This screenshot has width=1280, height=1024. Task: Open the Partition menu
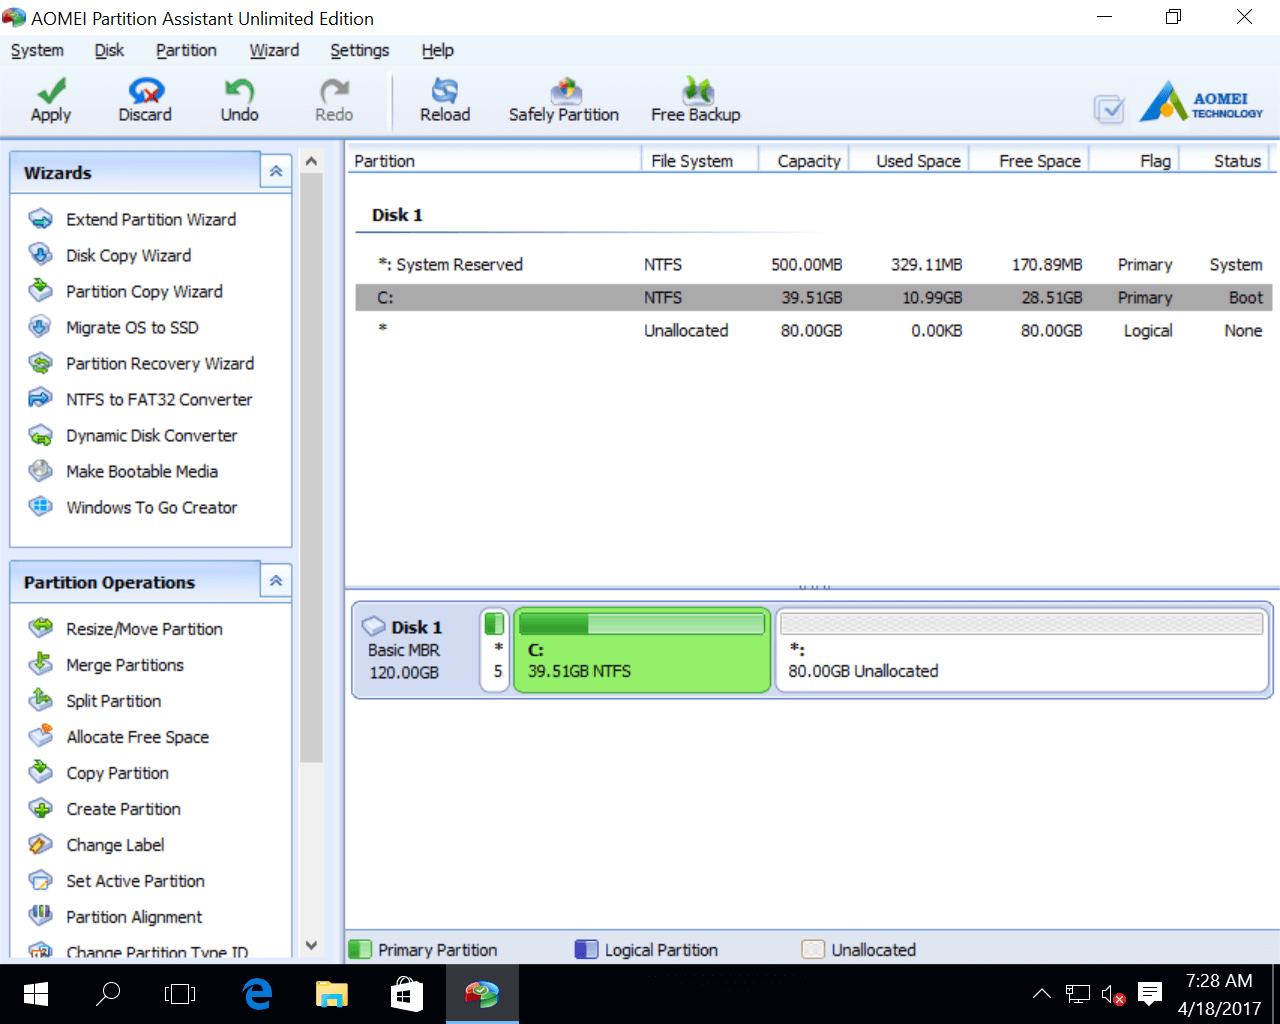click(186, 50)
